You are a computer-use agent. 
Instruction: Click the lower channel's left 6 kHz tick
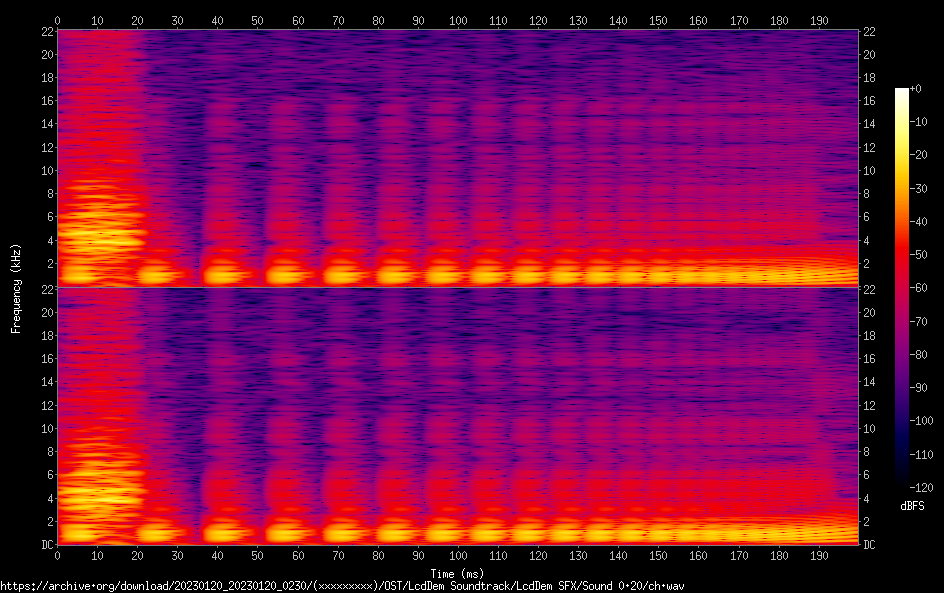[47, 475]
